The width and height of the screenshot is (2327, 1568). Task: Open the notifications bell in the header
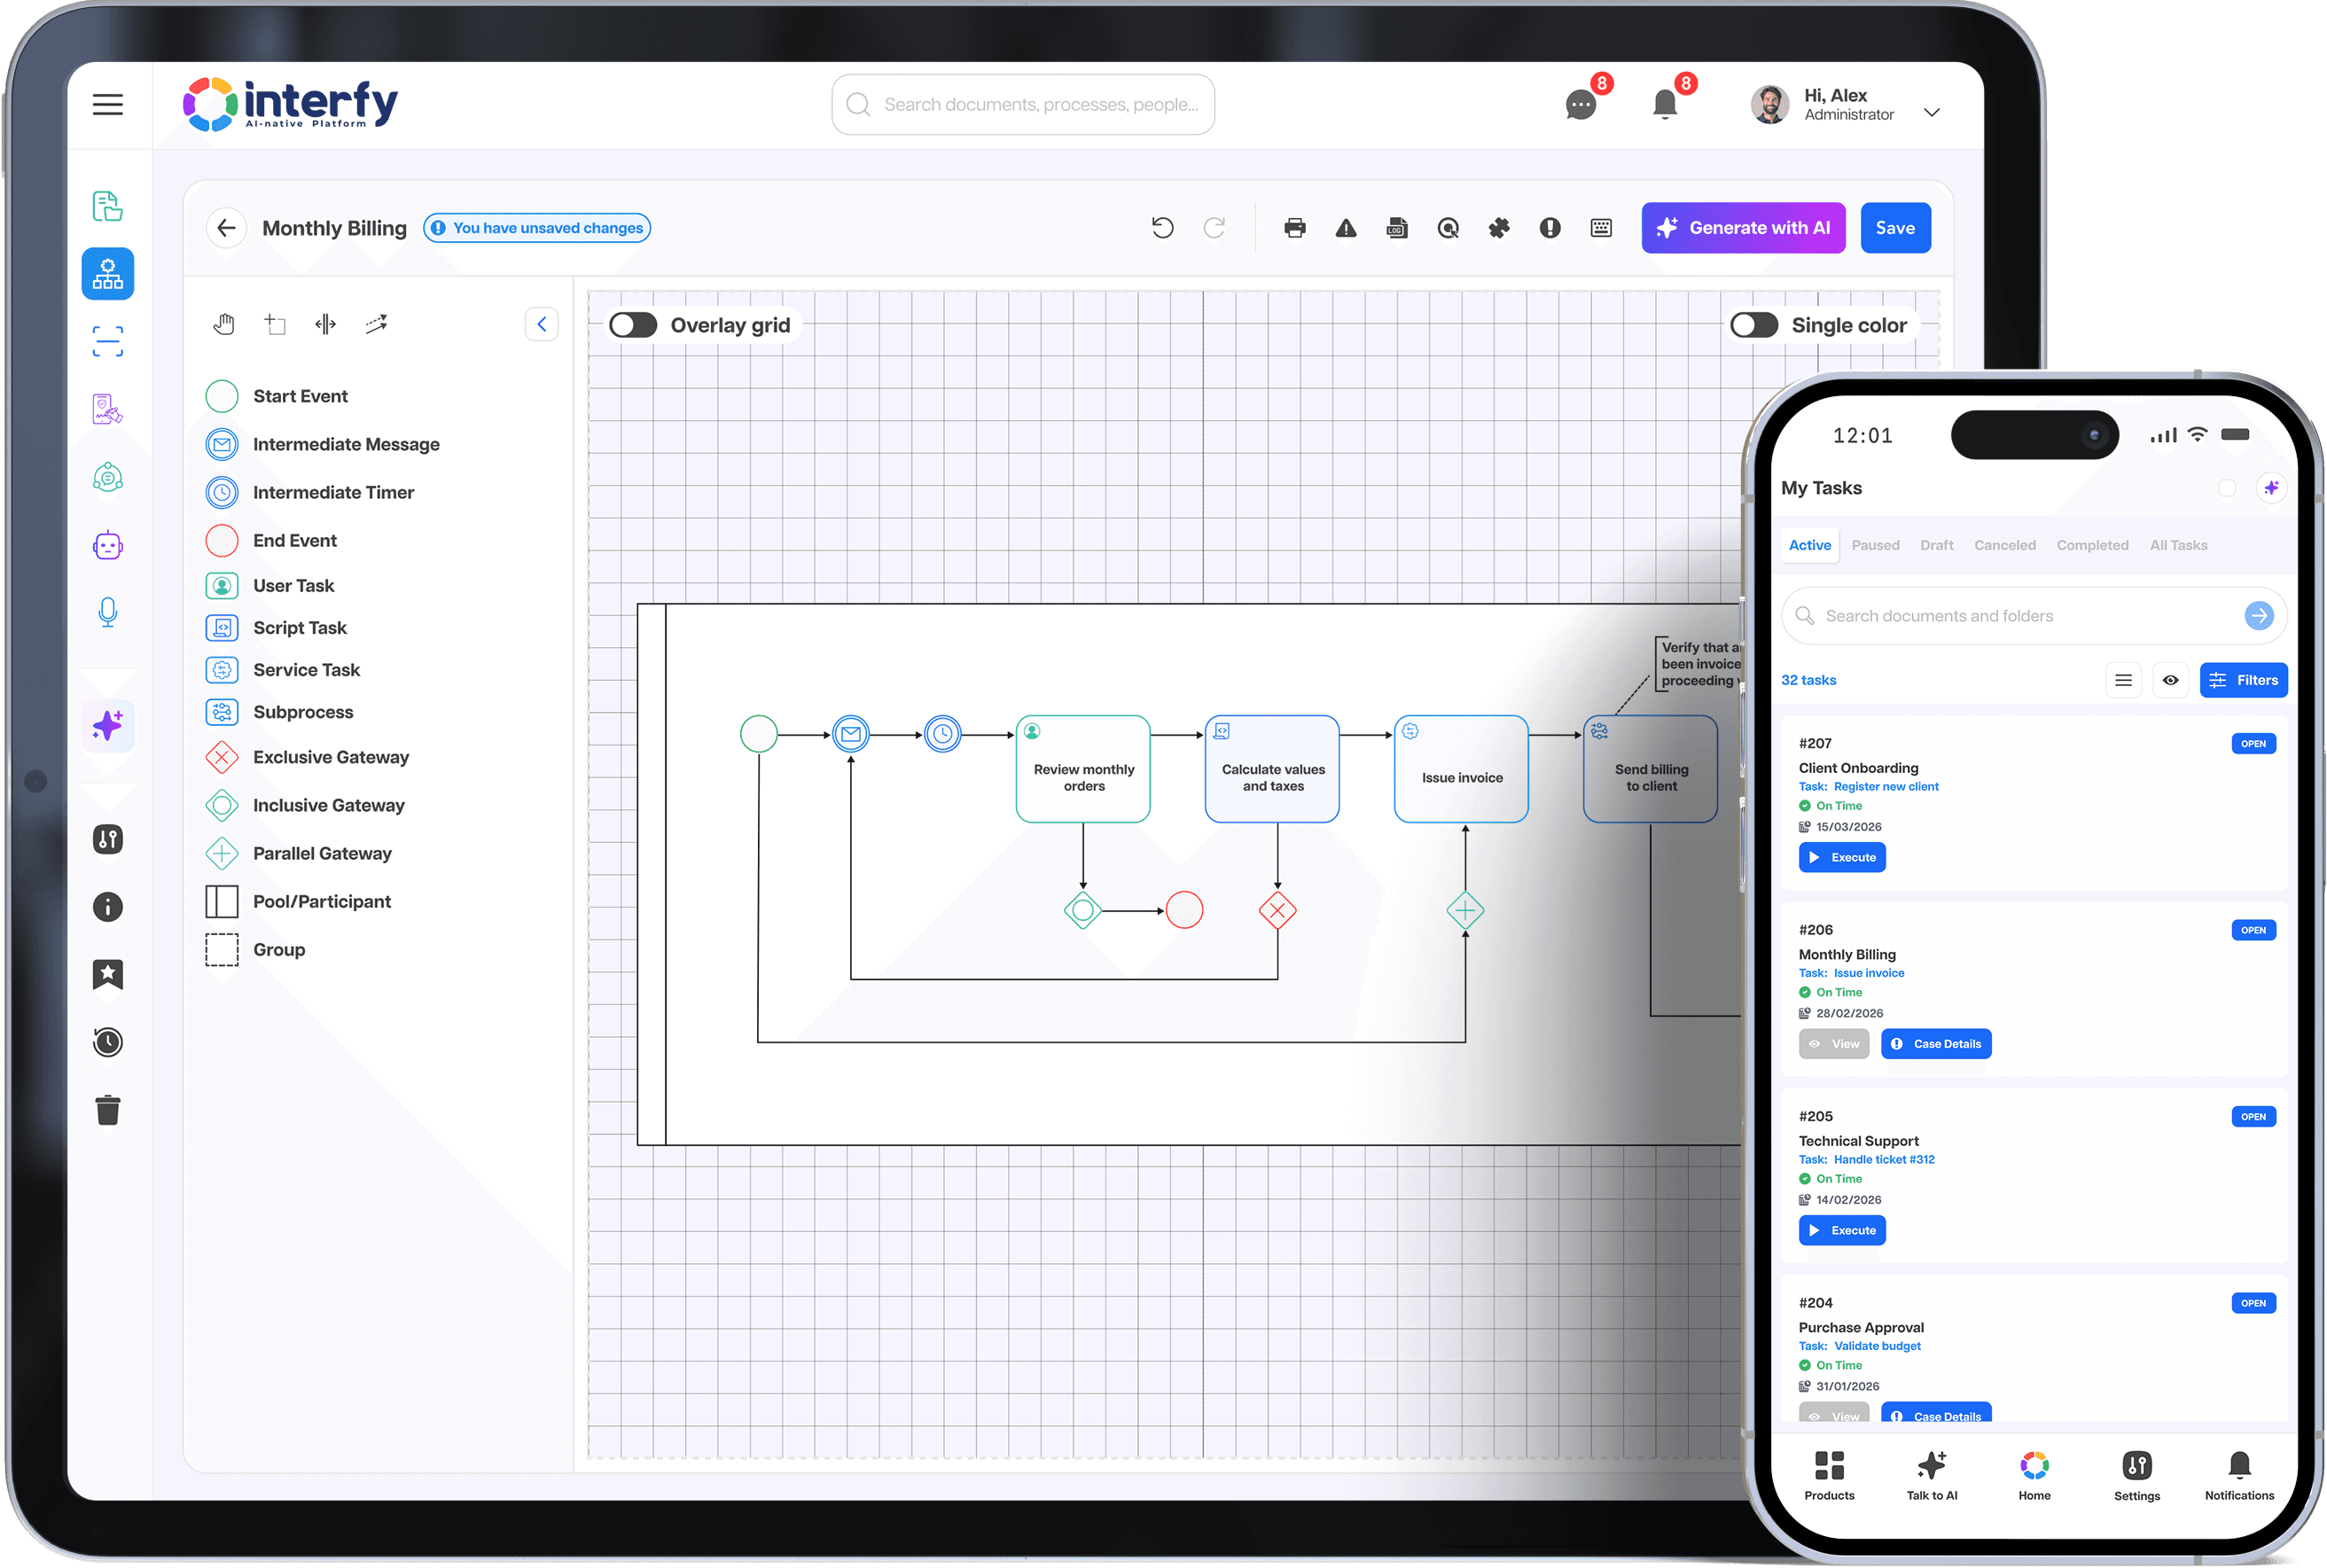point(1664,104)
